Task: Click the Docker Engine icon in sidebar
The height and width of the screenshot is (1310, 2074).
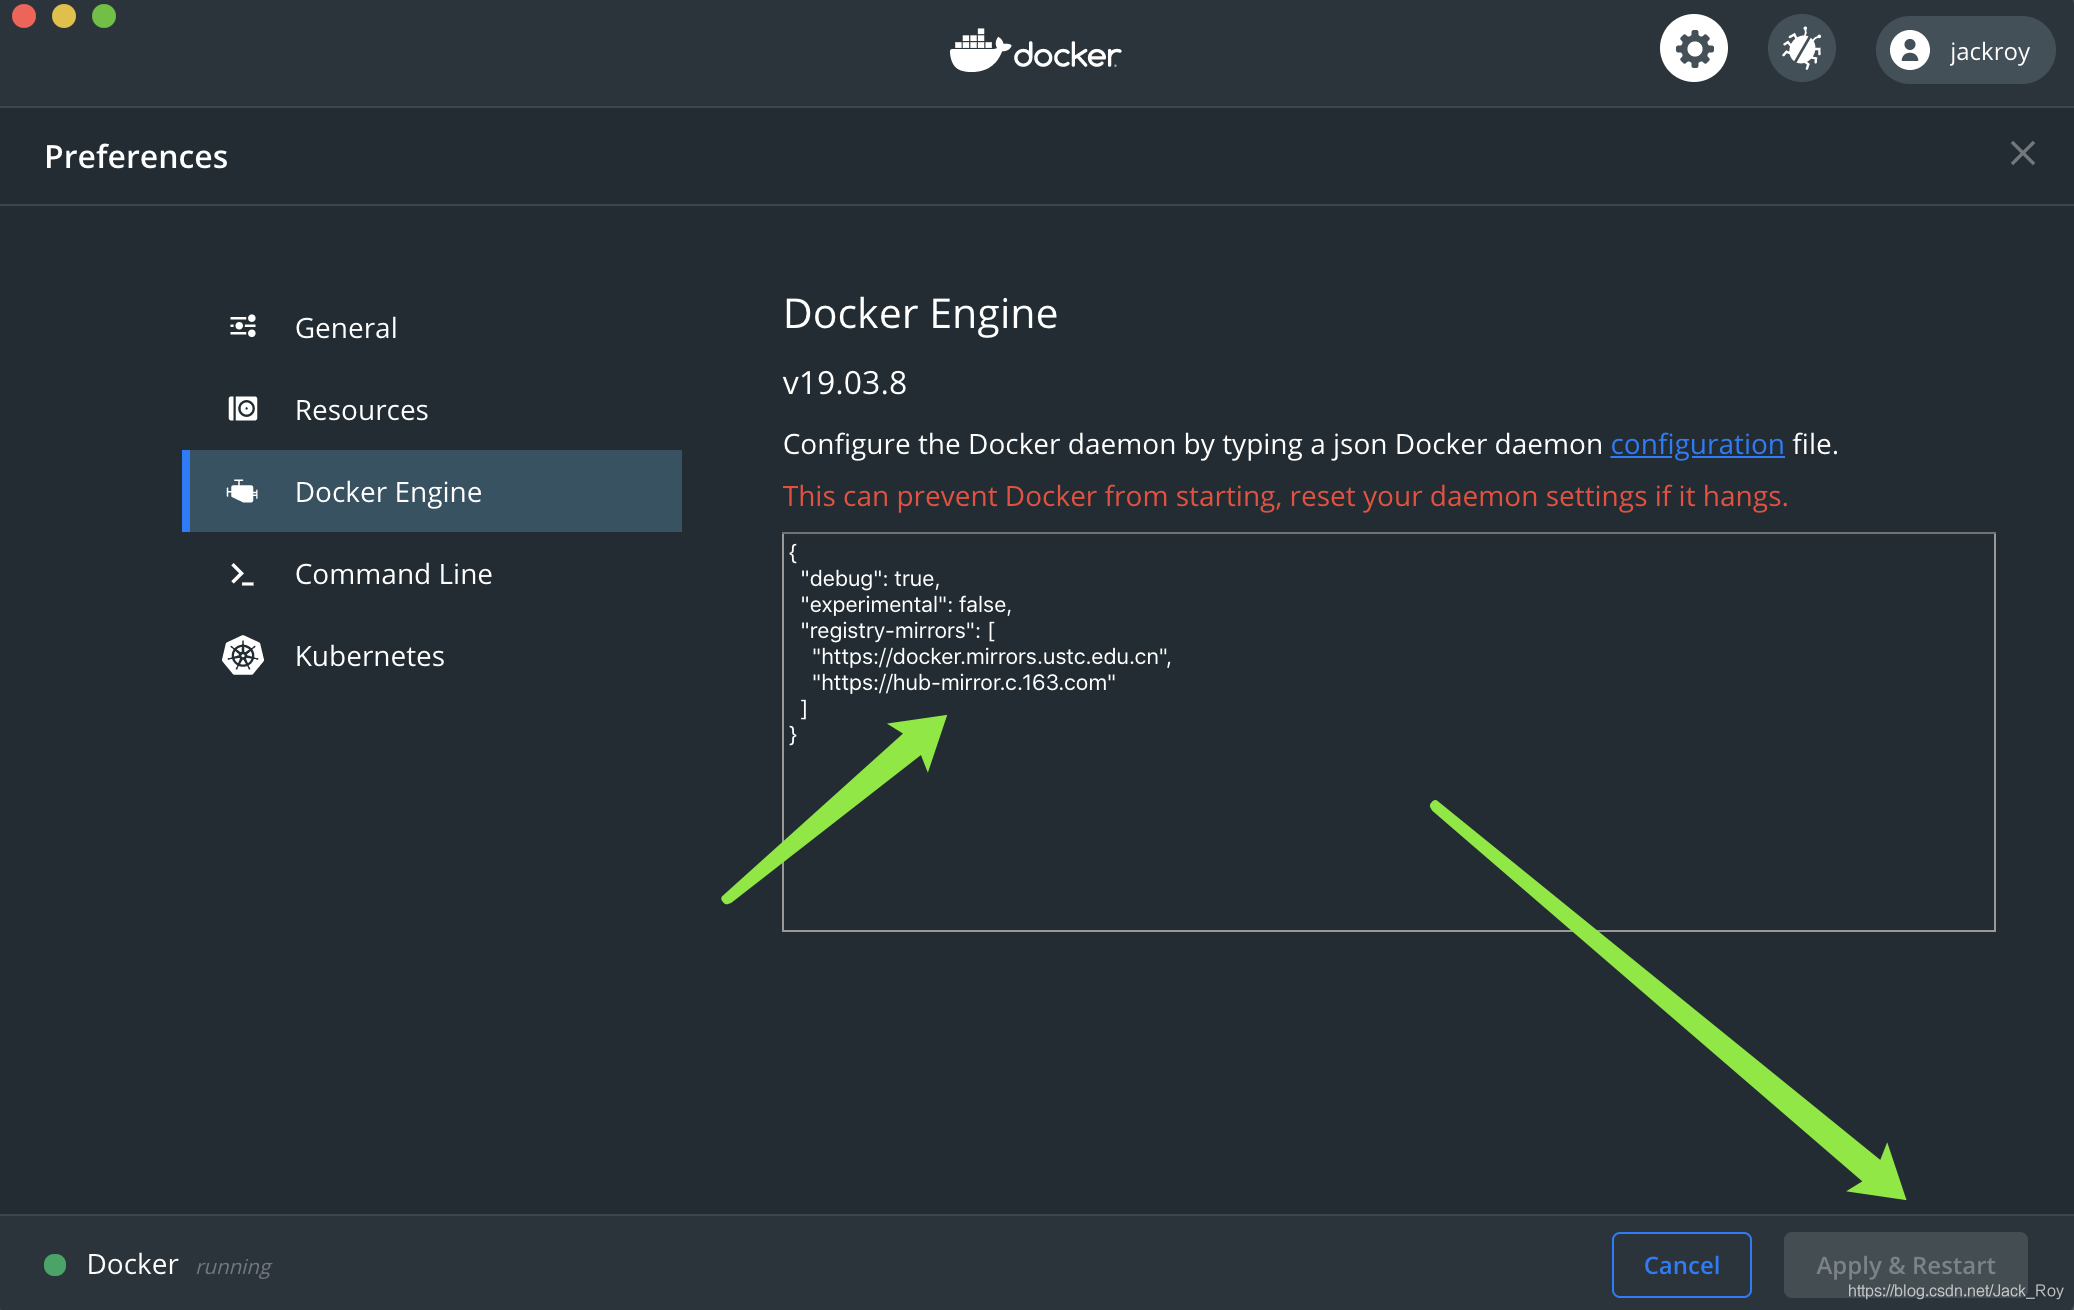Action: pyautogui.click(x=242, y=491)
